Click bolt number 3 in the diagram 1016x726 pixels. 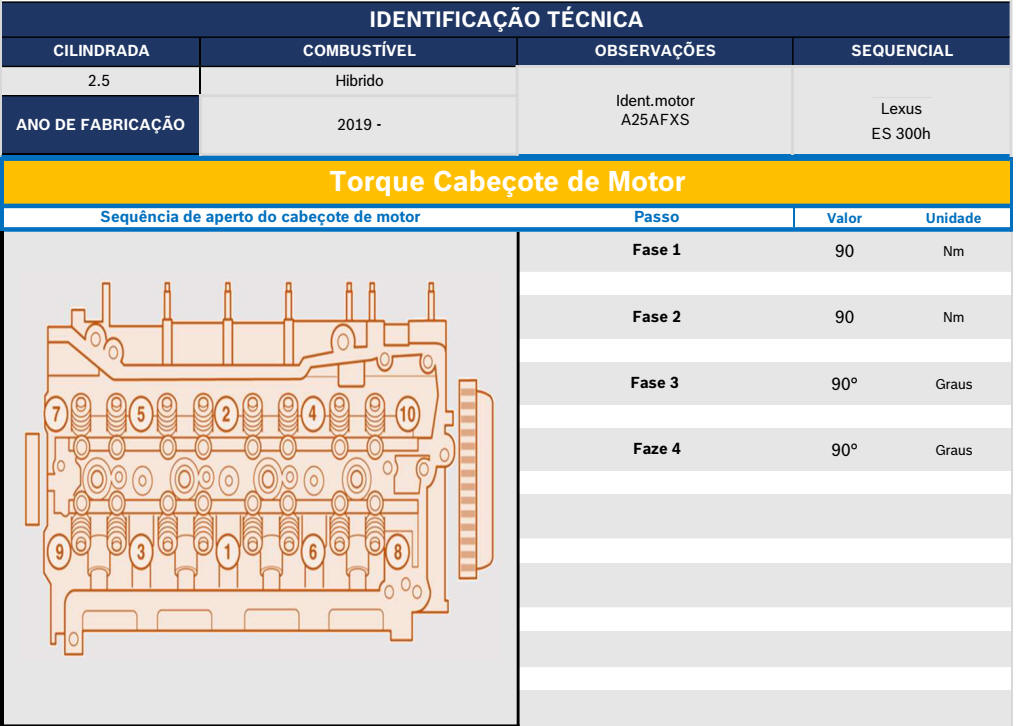(x=142, y=550)
